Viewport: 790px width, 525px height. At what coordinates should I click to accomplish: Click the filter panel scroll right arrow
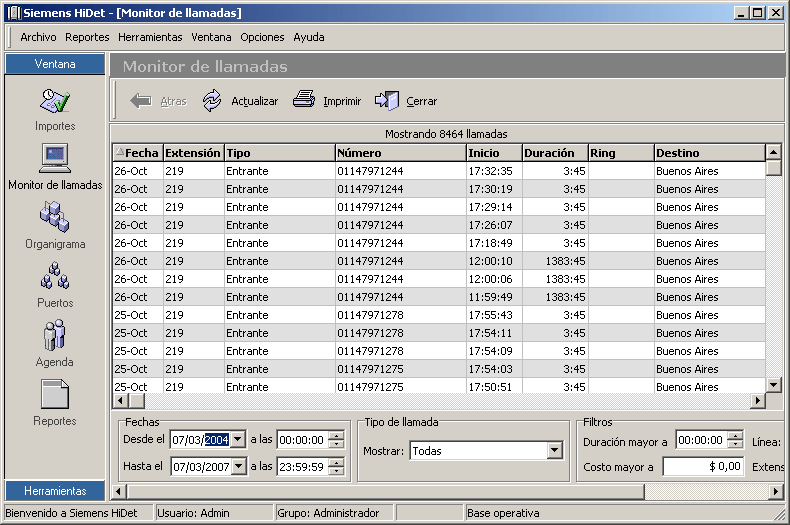click(x=776, y=491)
